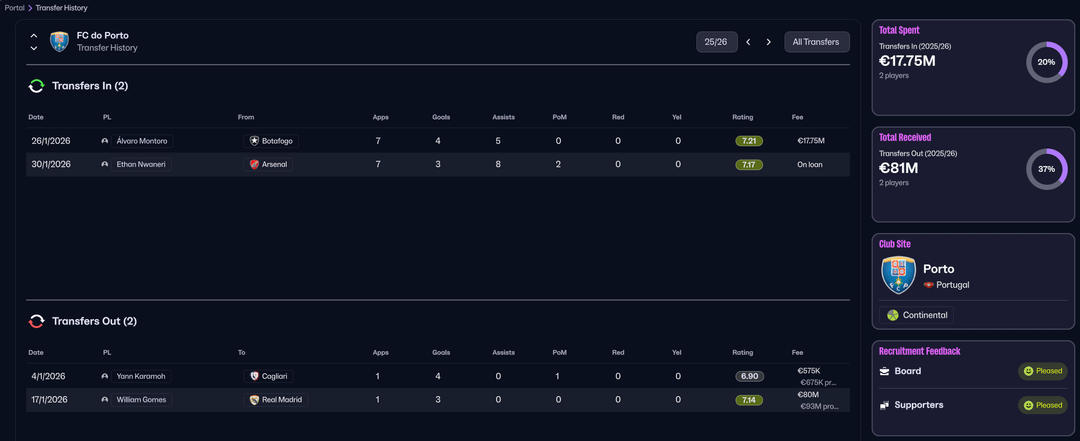Click the large Porto crest in Club Site
Screen dimensions: 1080x441
(x=898, y=276)
